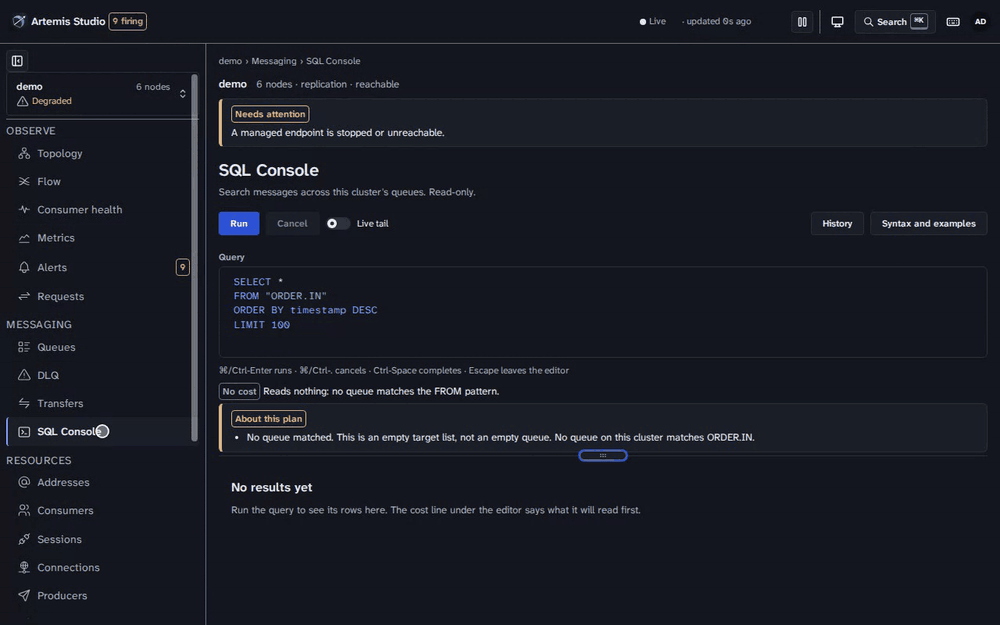This screenshot has width=1000, height=625.
Task: Click the No results yet heading
Action: point(272,487)
